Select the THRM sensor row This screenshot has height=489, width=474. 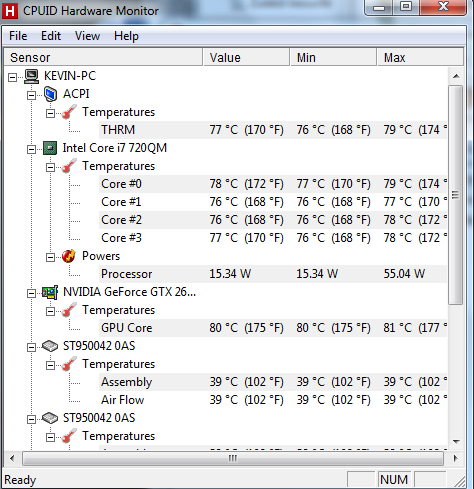point(273,130)
